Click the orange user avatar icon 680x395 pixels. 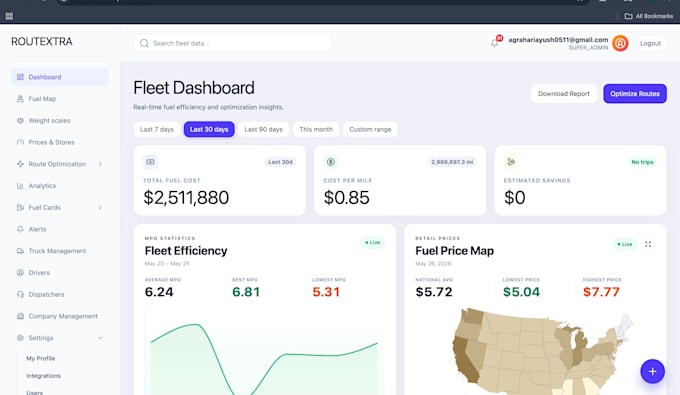[x=620, y=43]
